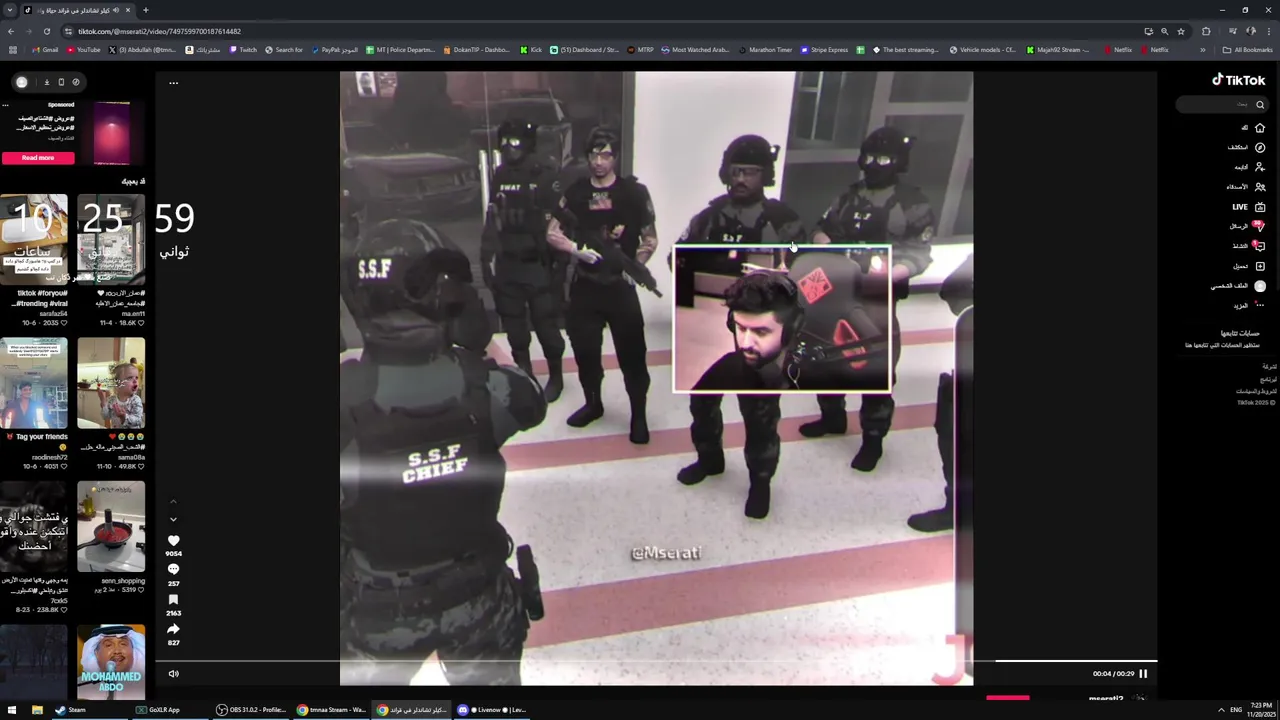Go back with browser back arrow

click(x=10, y=31)
